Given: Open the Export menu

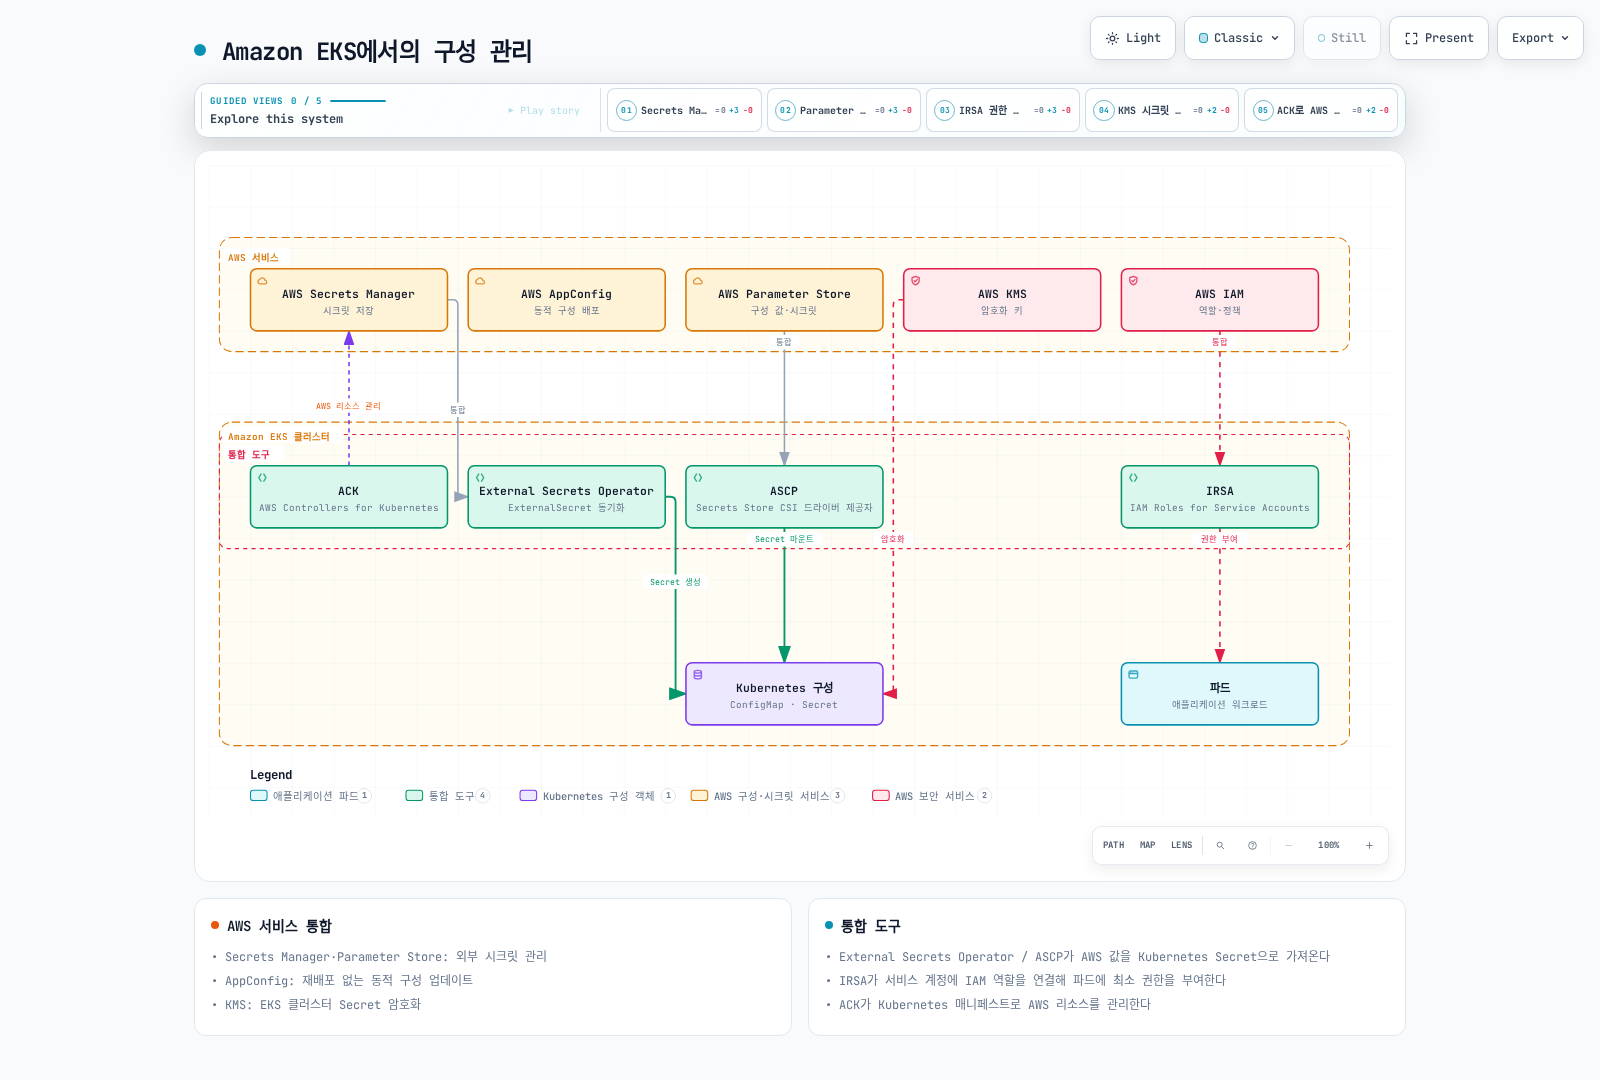Looking at the screenshot, I should (1540, 38).
